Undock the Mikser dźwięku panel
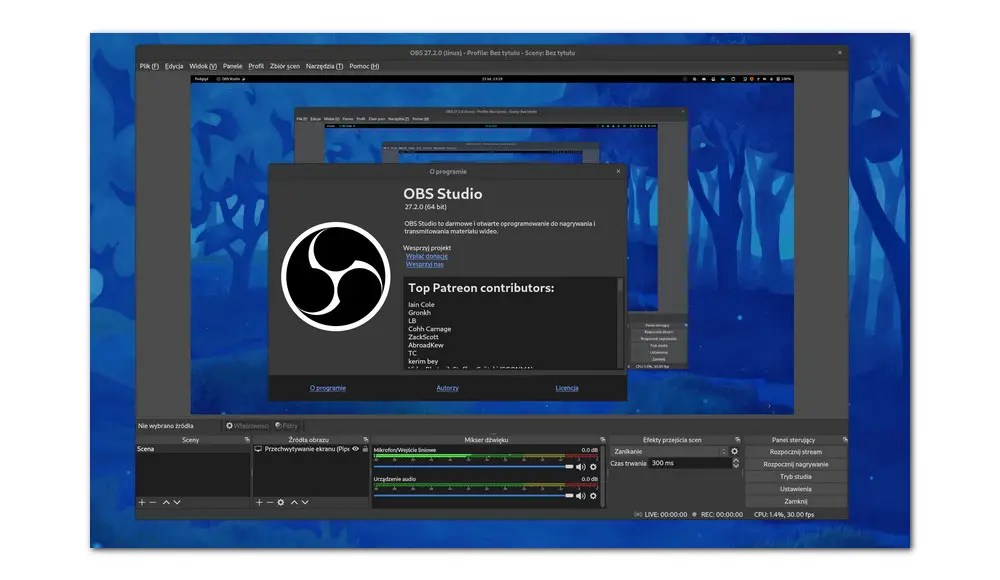The height and width of the screenshot is (580, 1000). pos(602,440)
